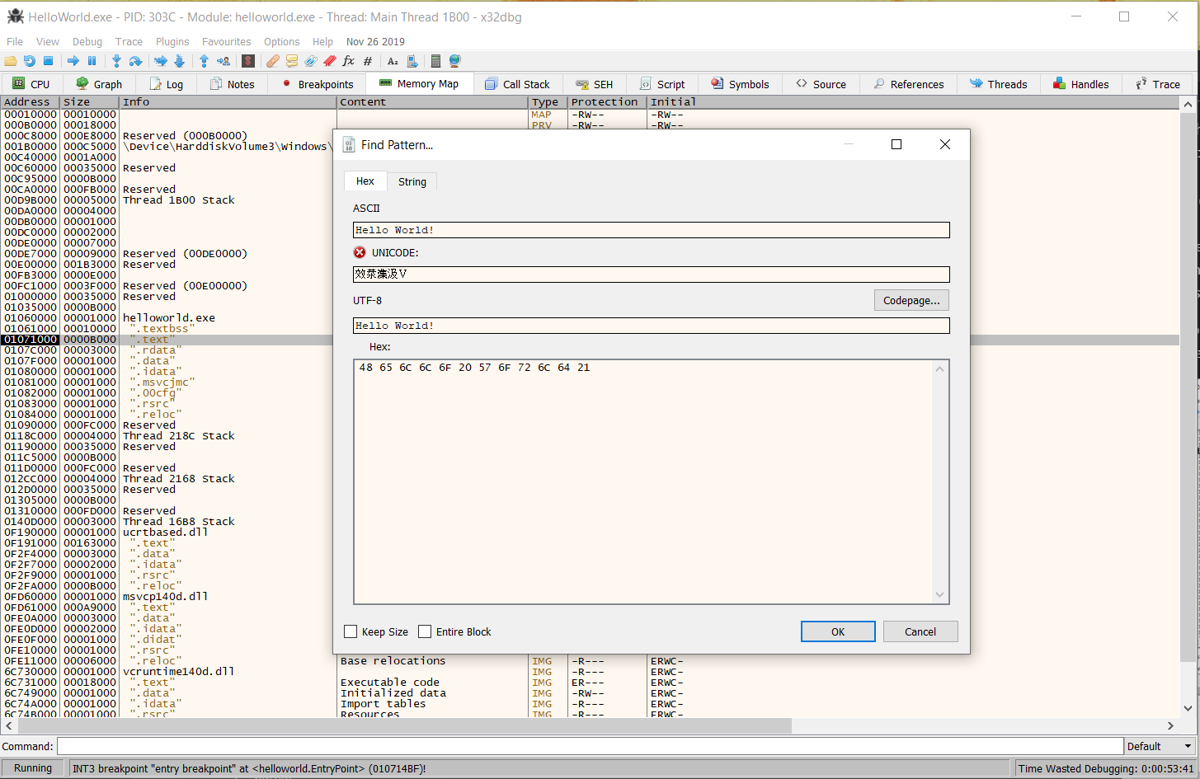Viewport: 1200px width, 779px height.
Task: Click the Codepage... button
Action: [x=911, y=300]
